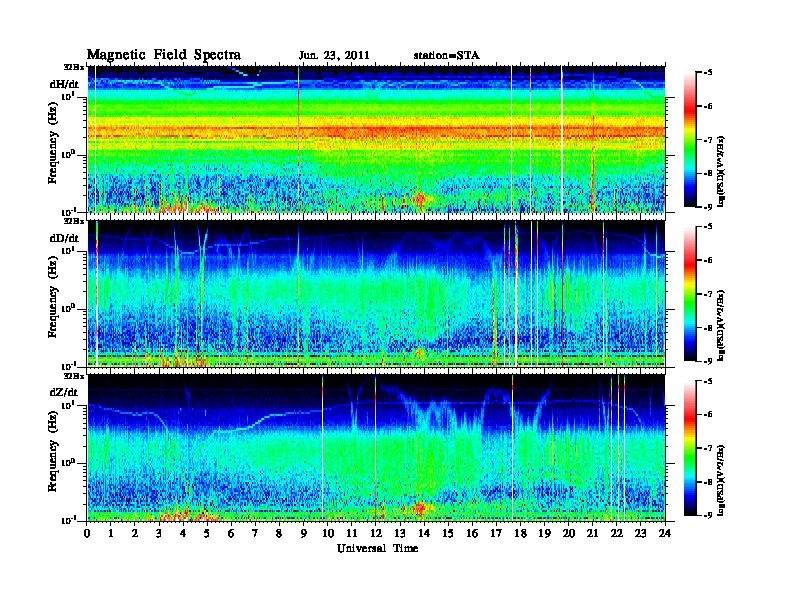The height and width of the screenshot is (612, 792).
Task: Click hour "14" on the time axis
Action: (424, 533)
